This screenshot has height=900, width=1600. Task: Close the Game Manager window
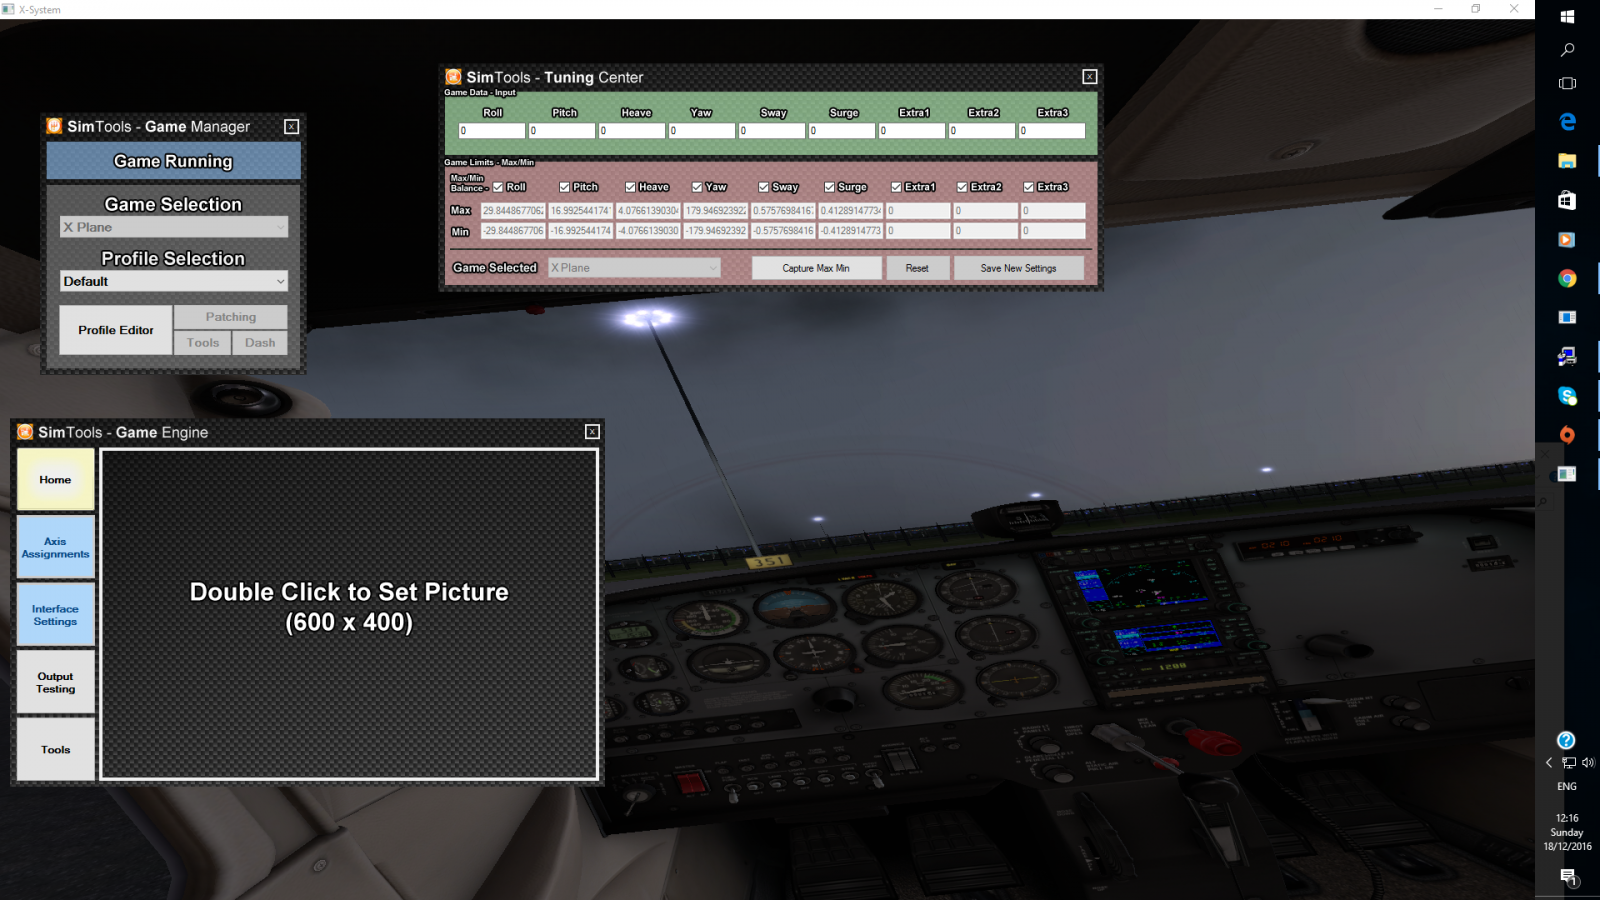pos(291,126)
